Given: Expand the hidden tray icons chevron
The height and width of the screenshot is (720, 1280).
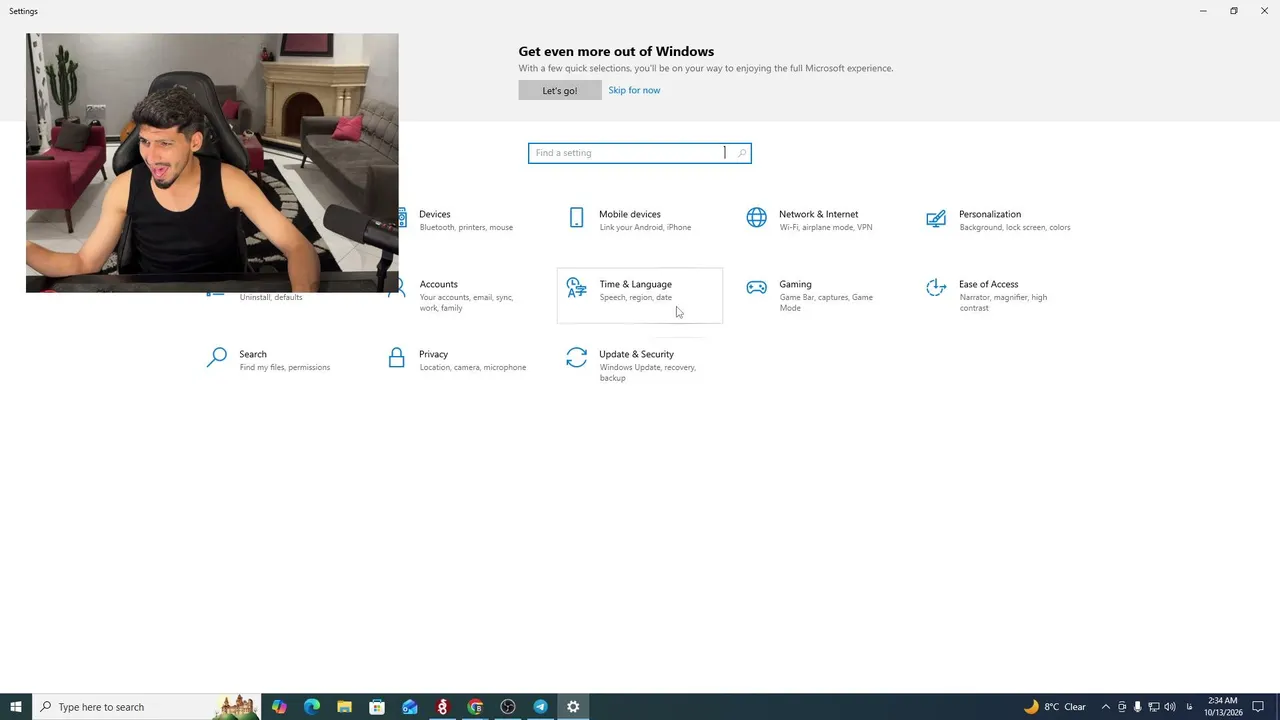Looking at the screenshot, I should click(x=1106, y=707).
